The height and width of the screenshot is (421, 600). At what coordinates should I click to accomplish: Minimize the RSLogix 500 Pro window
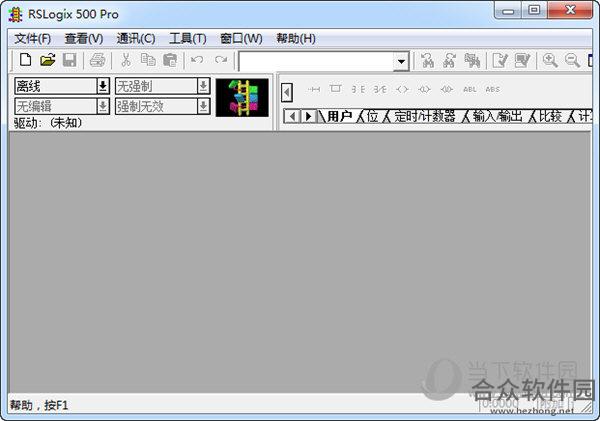click(x=508, y=10)
